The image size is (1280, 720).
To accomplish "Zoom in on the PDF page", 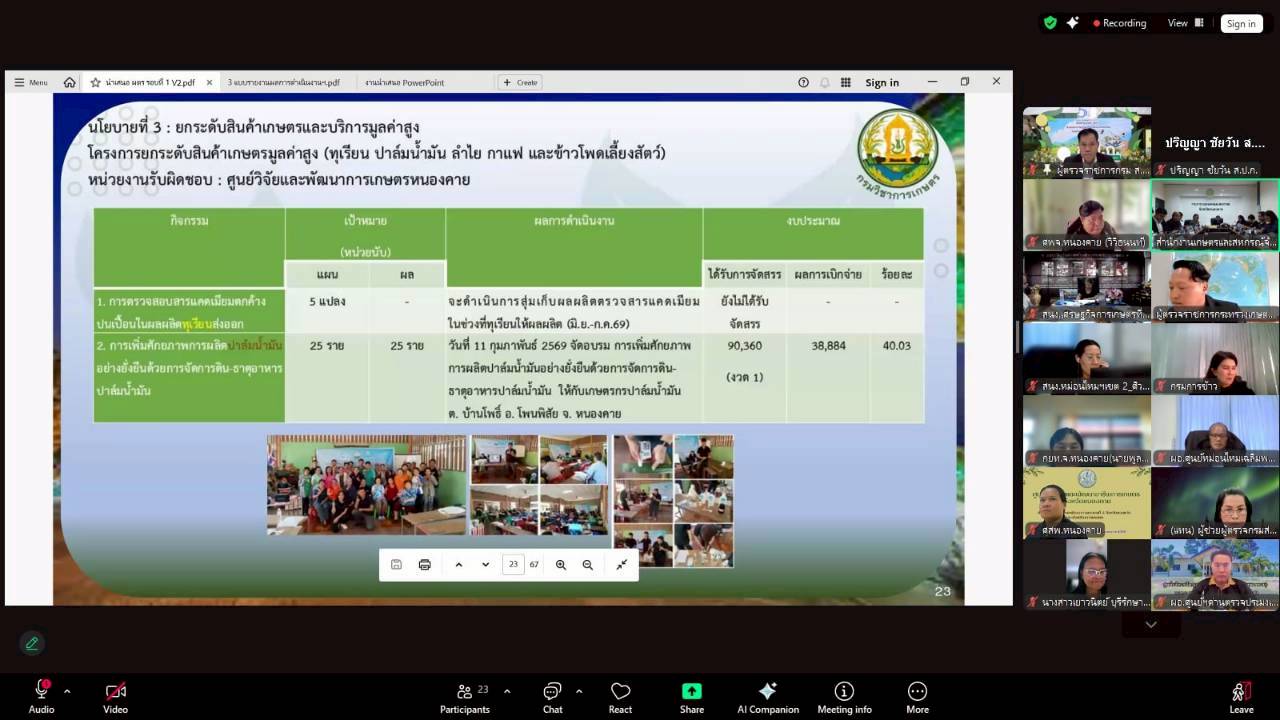I will [560, 564].
